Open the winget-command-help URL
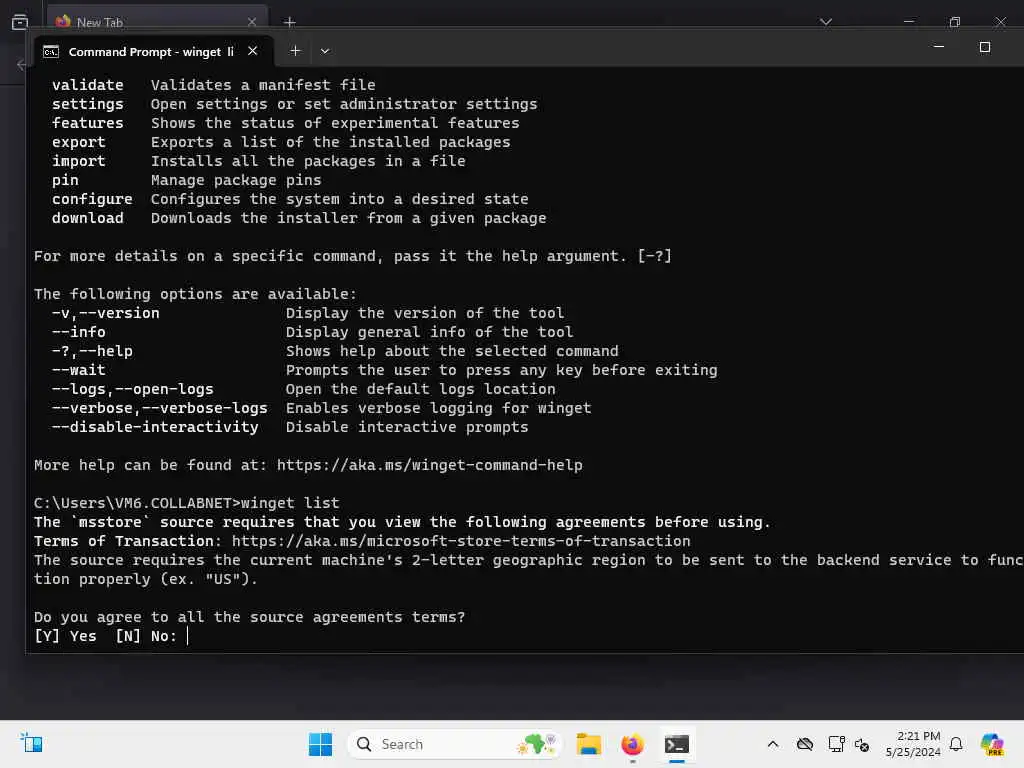The image size is (1024, 768). tap(429, 465)
